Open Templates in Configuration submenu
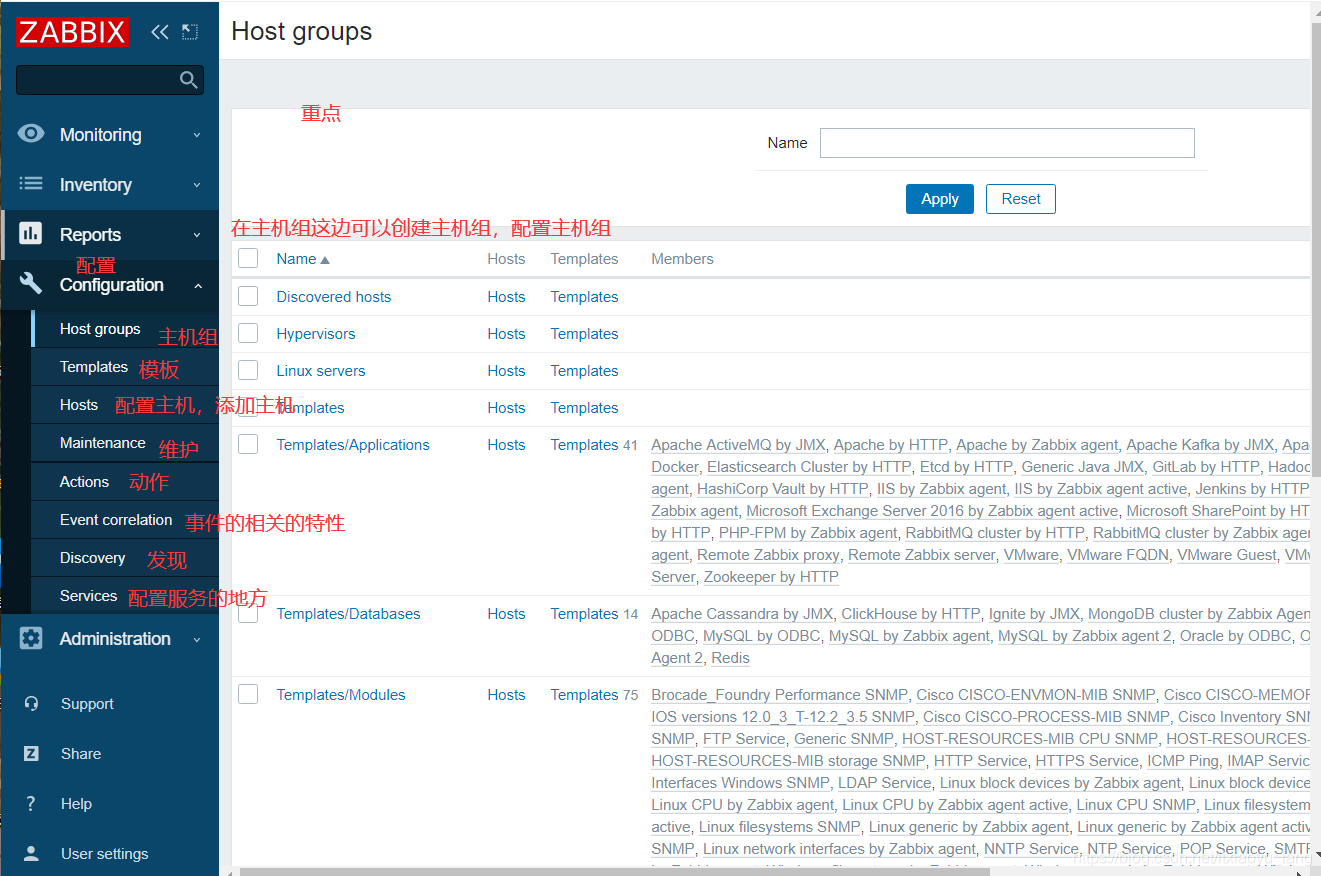1321x876 pixels. tap(94, 367)
